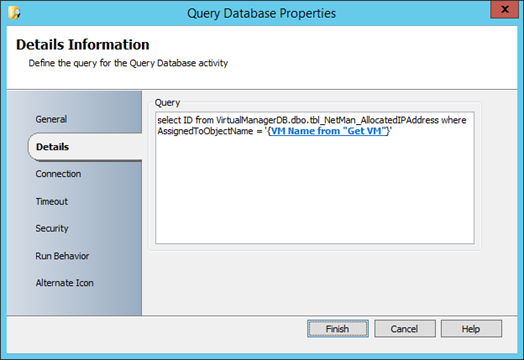This screenshot has height=361, width=524.
Task: Go to the Security tab
Action: click(x=52, y=229)
